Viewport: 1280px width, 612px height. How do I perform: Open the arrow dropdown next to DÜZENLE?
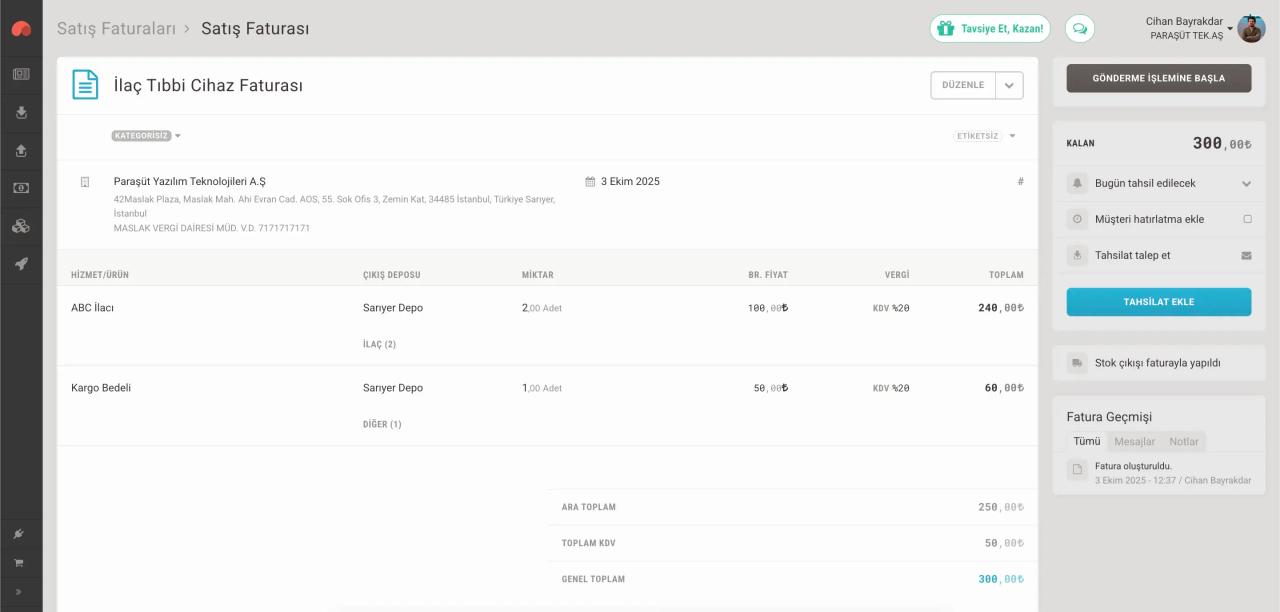1009,86
